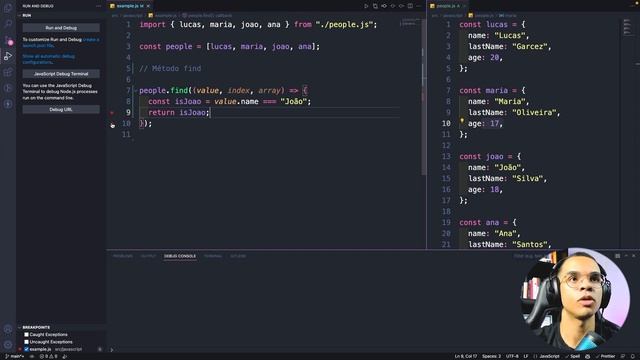Image resolution: width=640 pixels, height=360 pixels.
Task: Fold the people.find block at line 7
Action: (x=136, y=91)
